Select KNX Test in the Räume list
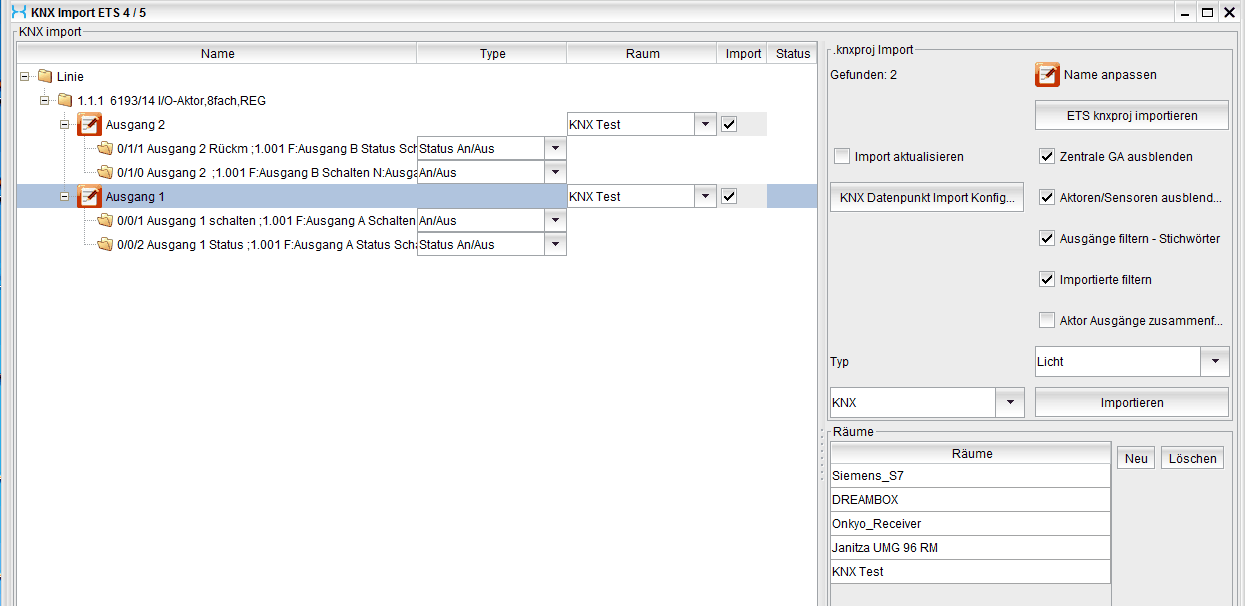 [971, 571]
